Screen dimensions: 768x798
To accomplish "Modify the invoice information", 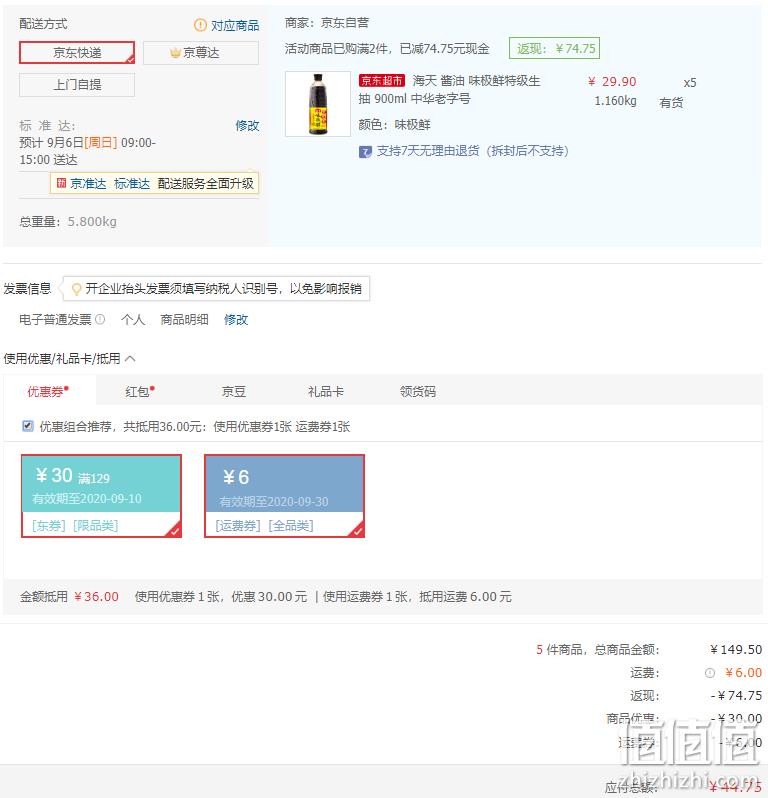I will 236,320.
